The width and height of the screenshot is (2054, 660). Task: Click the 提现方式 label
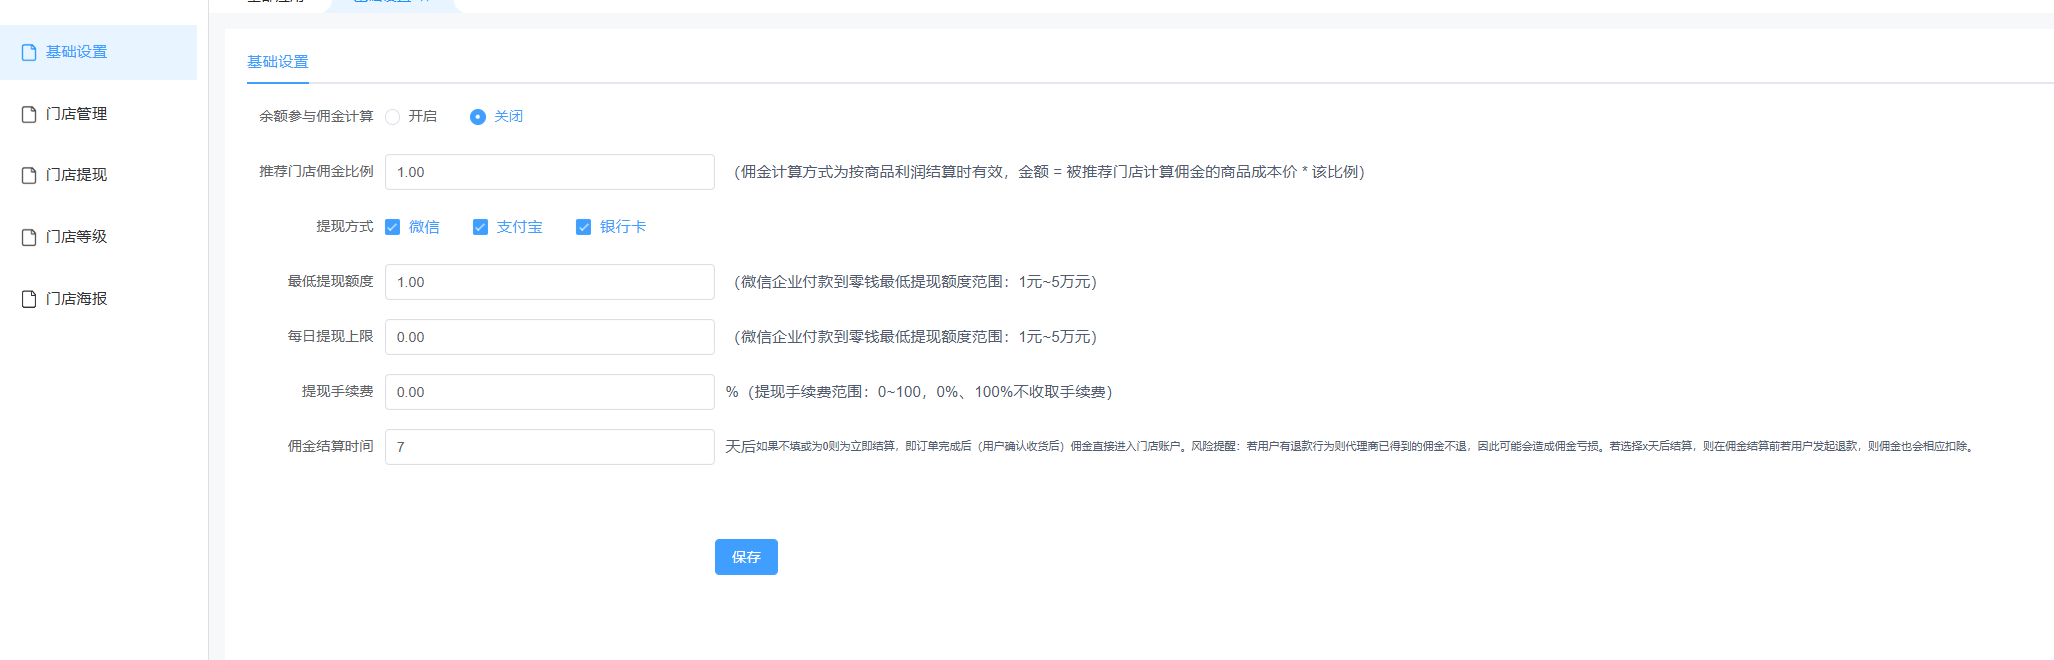click(345, 226)
